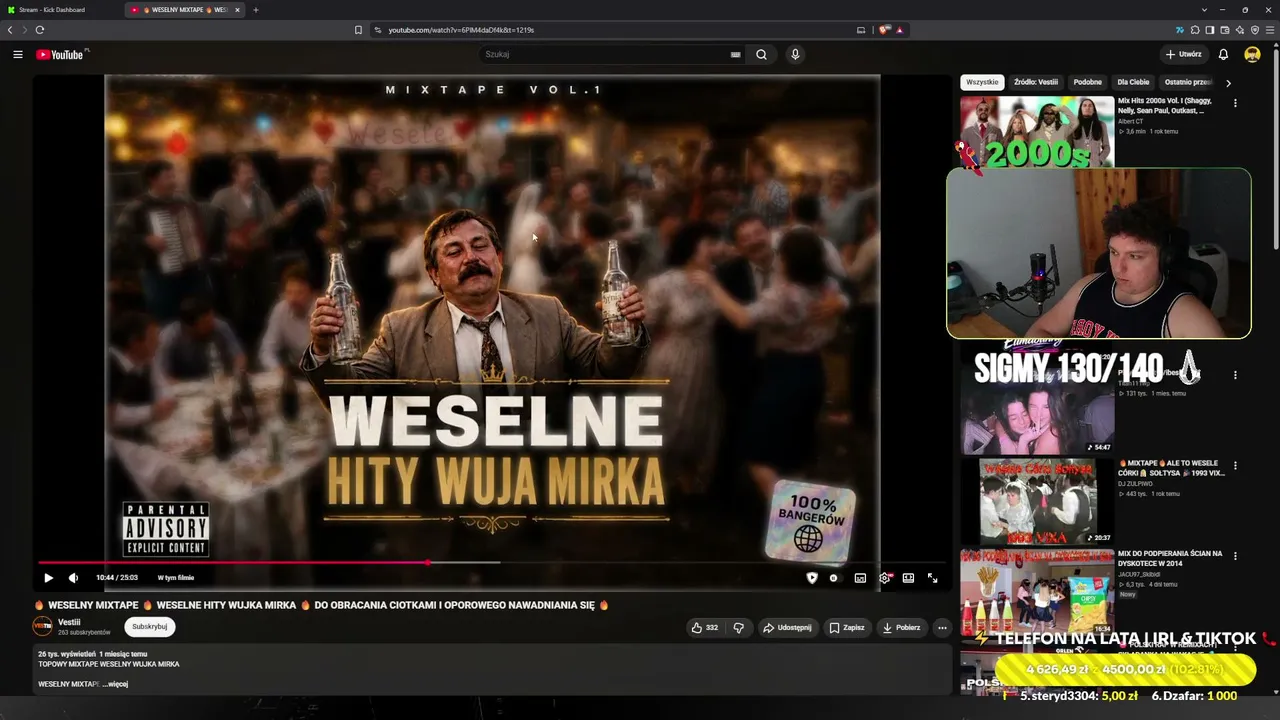Viewport: 1280px width, 720px height.
Task: Save the video with Zapisz
Action: coord(846,628)
